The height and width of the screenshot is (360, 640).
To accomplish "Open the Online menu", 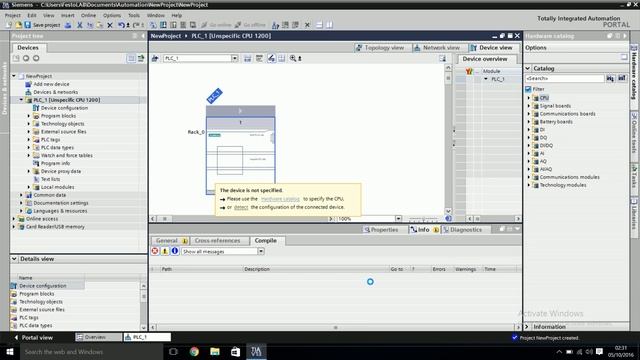I will (88, 15).
